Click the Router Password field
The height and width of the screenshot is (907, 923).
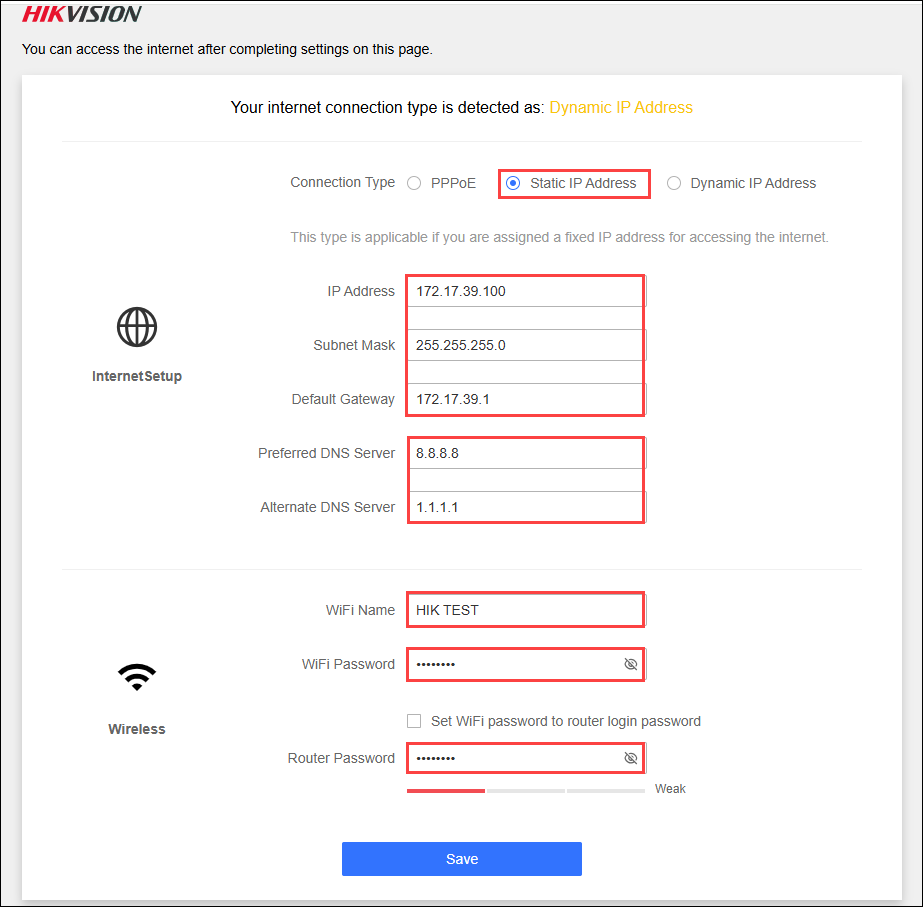(510, 758)
